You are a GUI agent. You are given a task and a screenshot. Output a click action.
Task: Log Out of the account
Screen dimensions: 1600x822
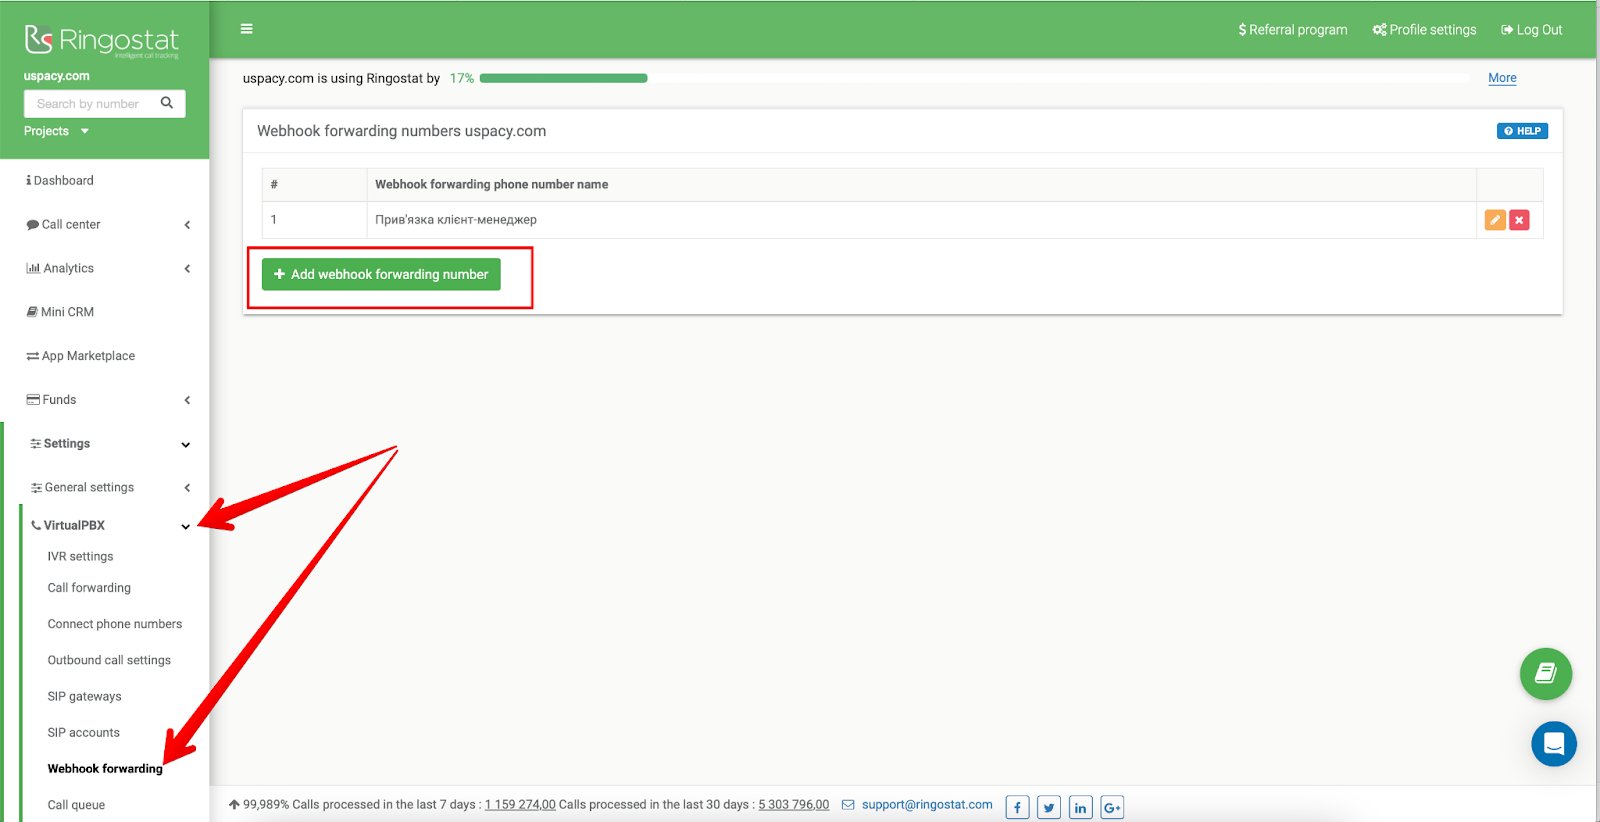(x=1531, y=30)
